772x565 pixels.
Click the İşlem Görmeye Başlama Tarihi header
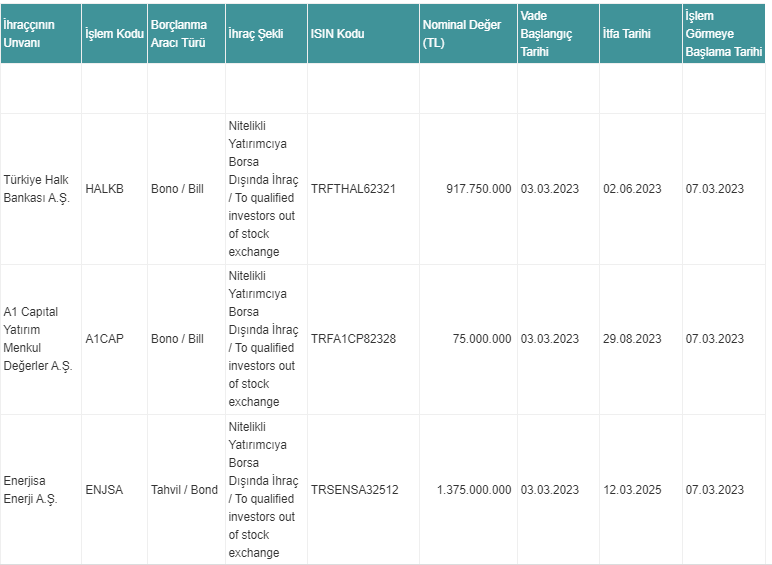click(724, 33)
